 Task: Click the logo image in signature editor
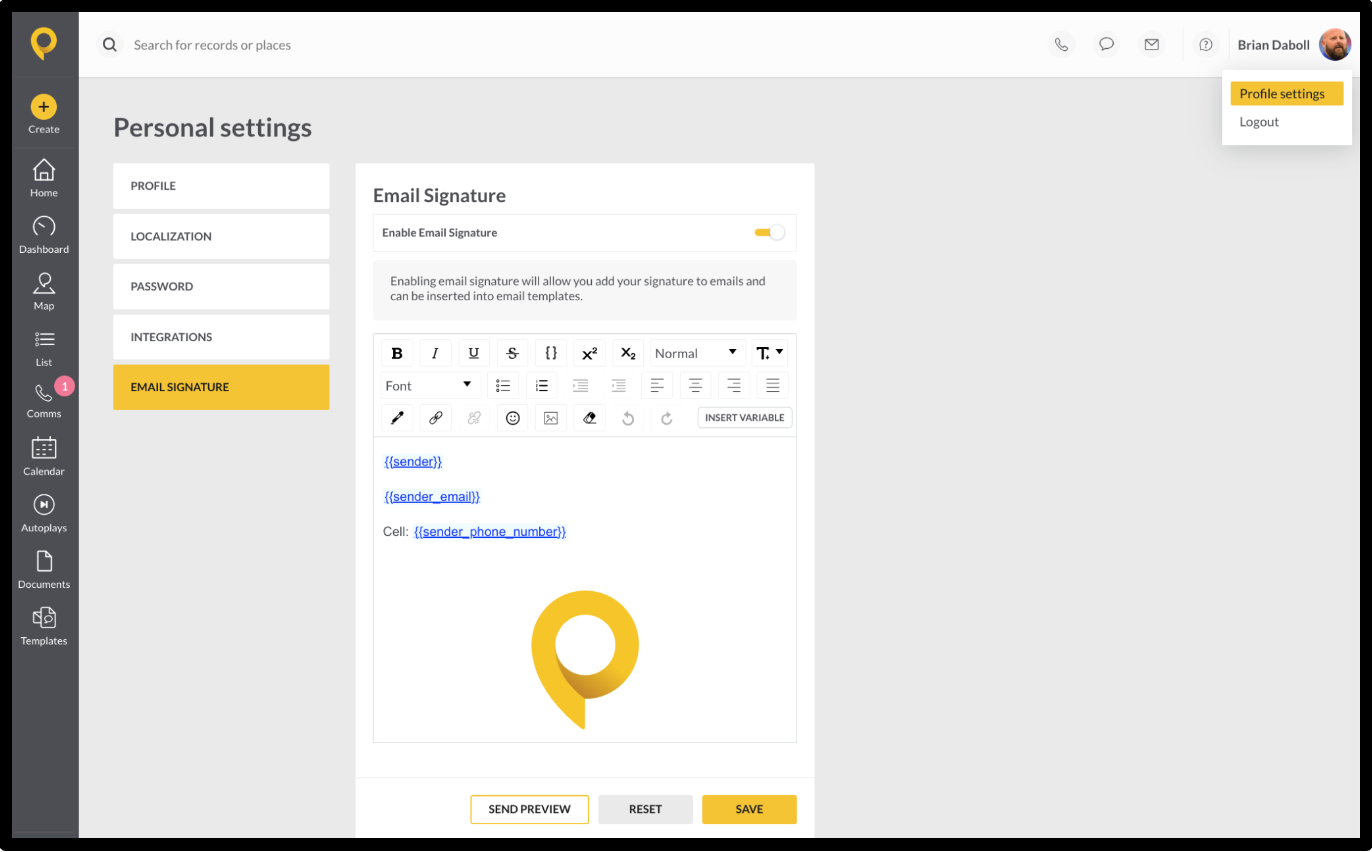click(x=585, y=659)
